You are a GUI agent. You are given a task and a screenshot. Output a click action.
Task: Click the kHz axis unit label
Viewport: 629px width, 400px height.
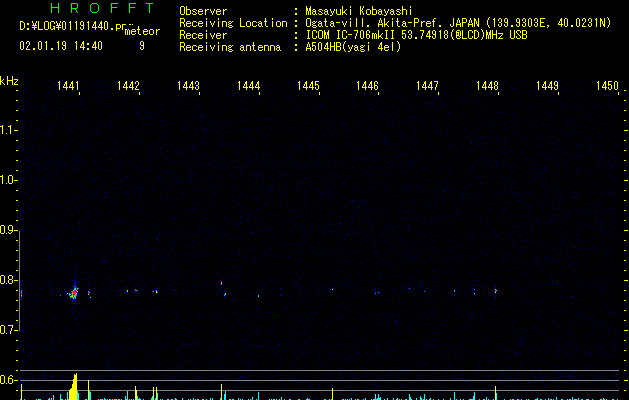9,81
